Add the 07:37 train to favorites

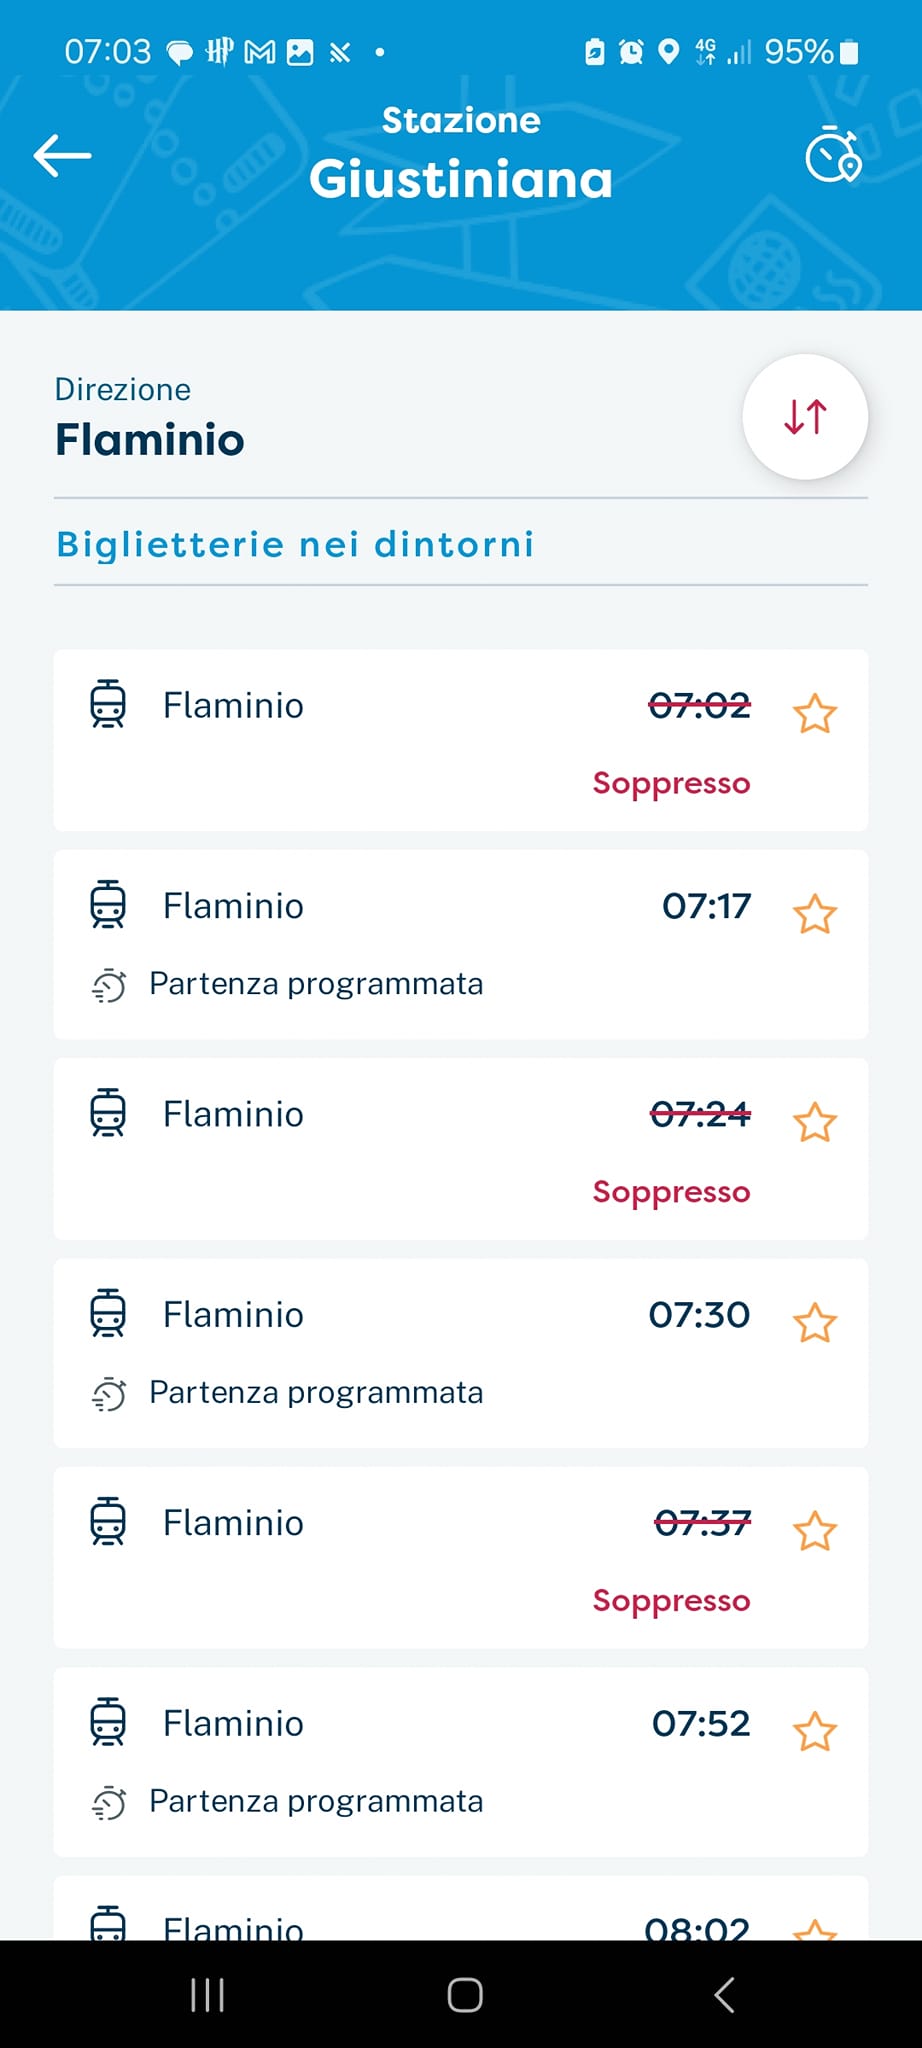pos(815,1531)
